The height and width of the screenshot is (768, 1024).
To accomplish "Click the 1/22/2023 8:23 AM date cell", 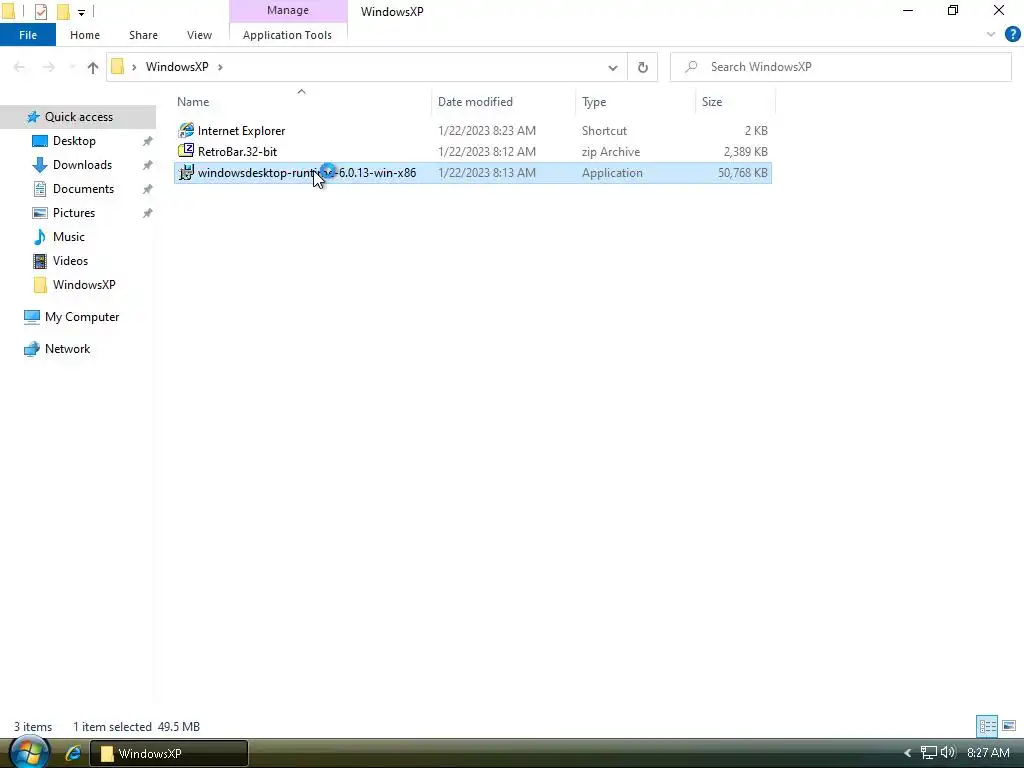I will click(487, 131).
